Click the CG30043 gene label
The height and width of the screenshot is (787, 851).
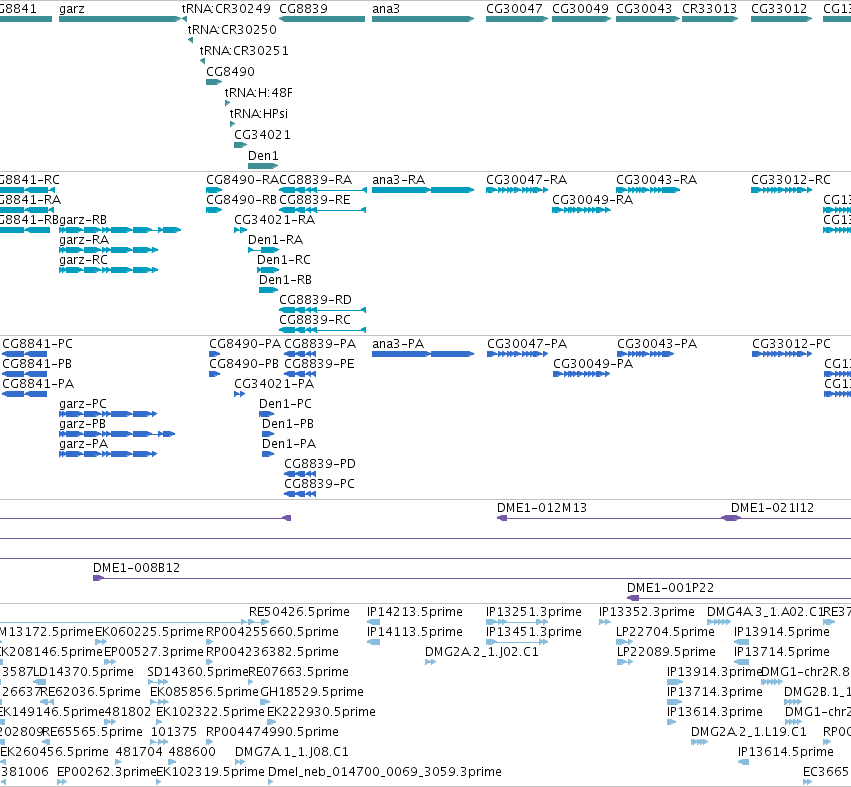tap(644, 9)
